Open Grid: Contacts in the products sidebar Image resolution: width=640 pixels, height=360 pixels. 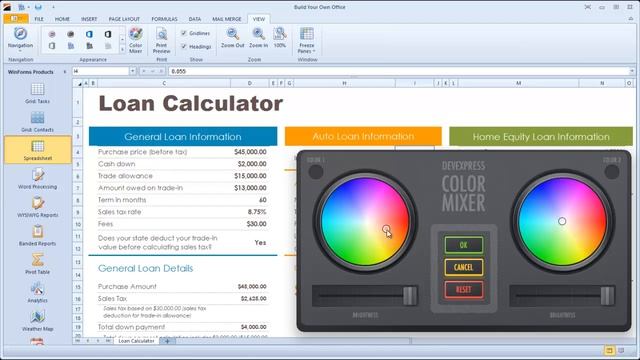[37, 122]
